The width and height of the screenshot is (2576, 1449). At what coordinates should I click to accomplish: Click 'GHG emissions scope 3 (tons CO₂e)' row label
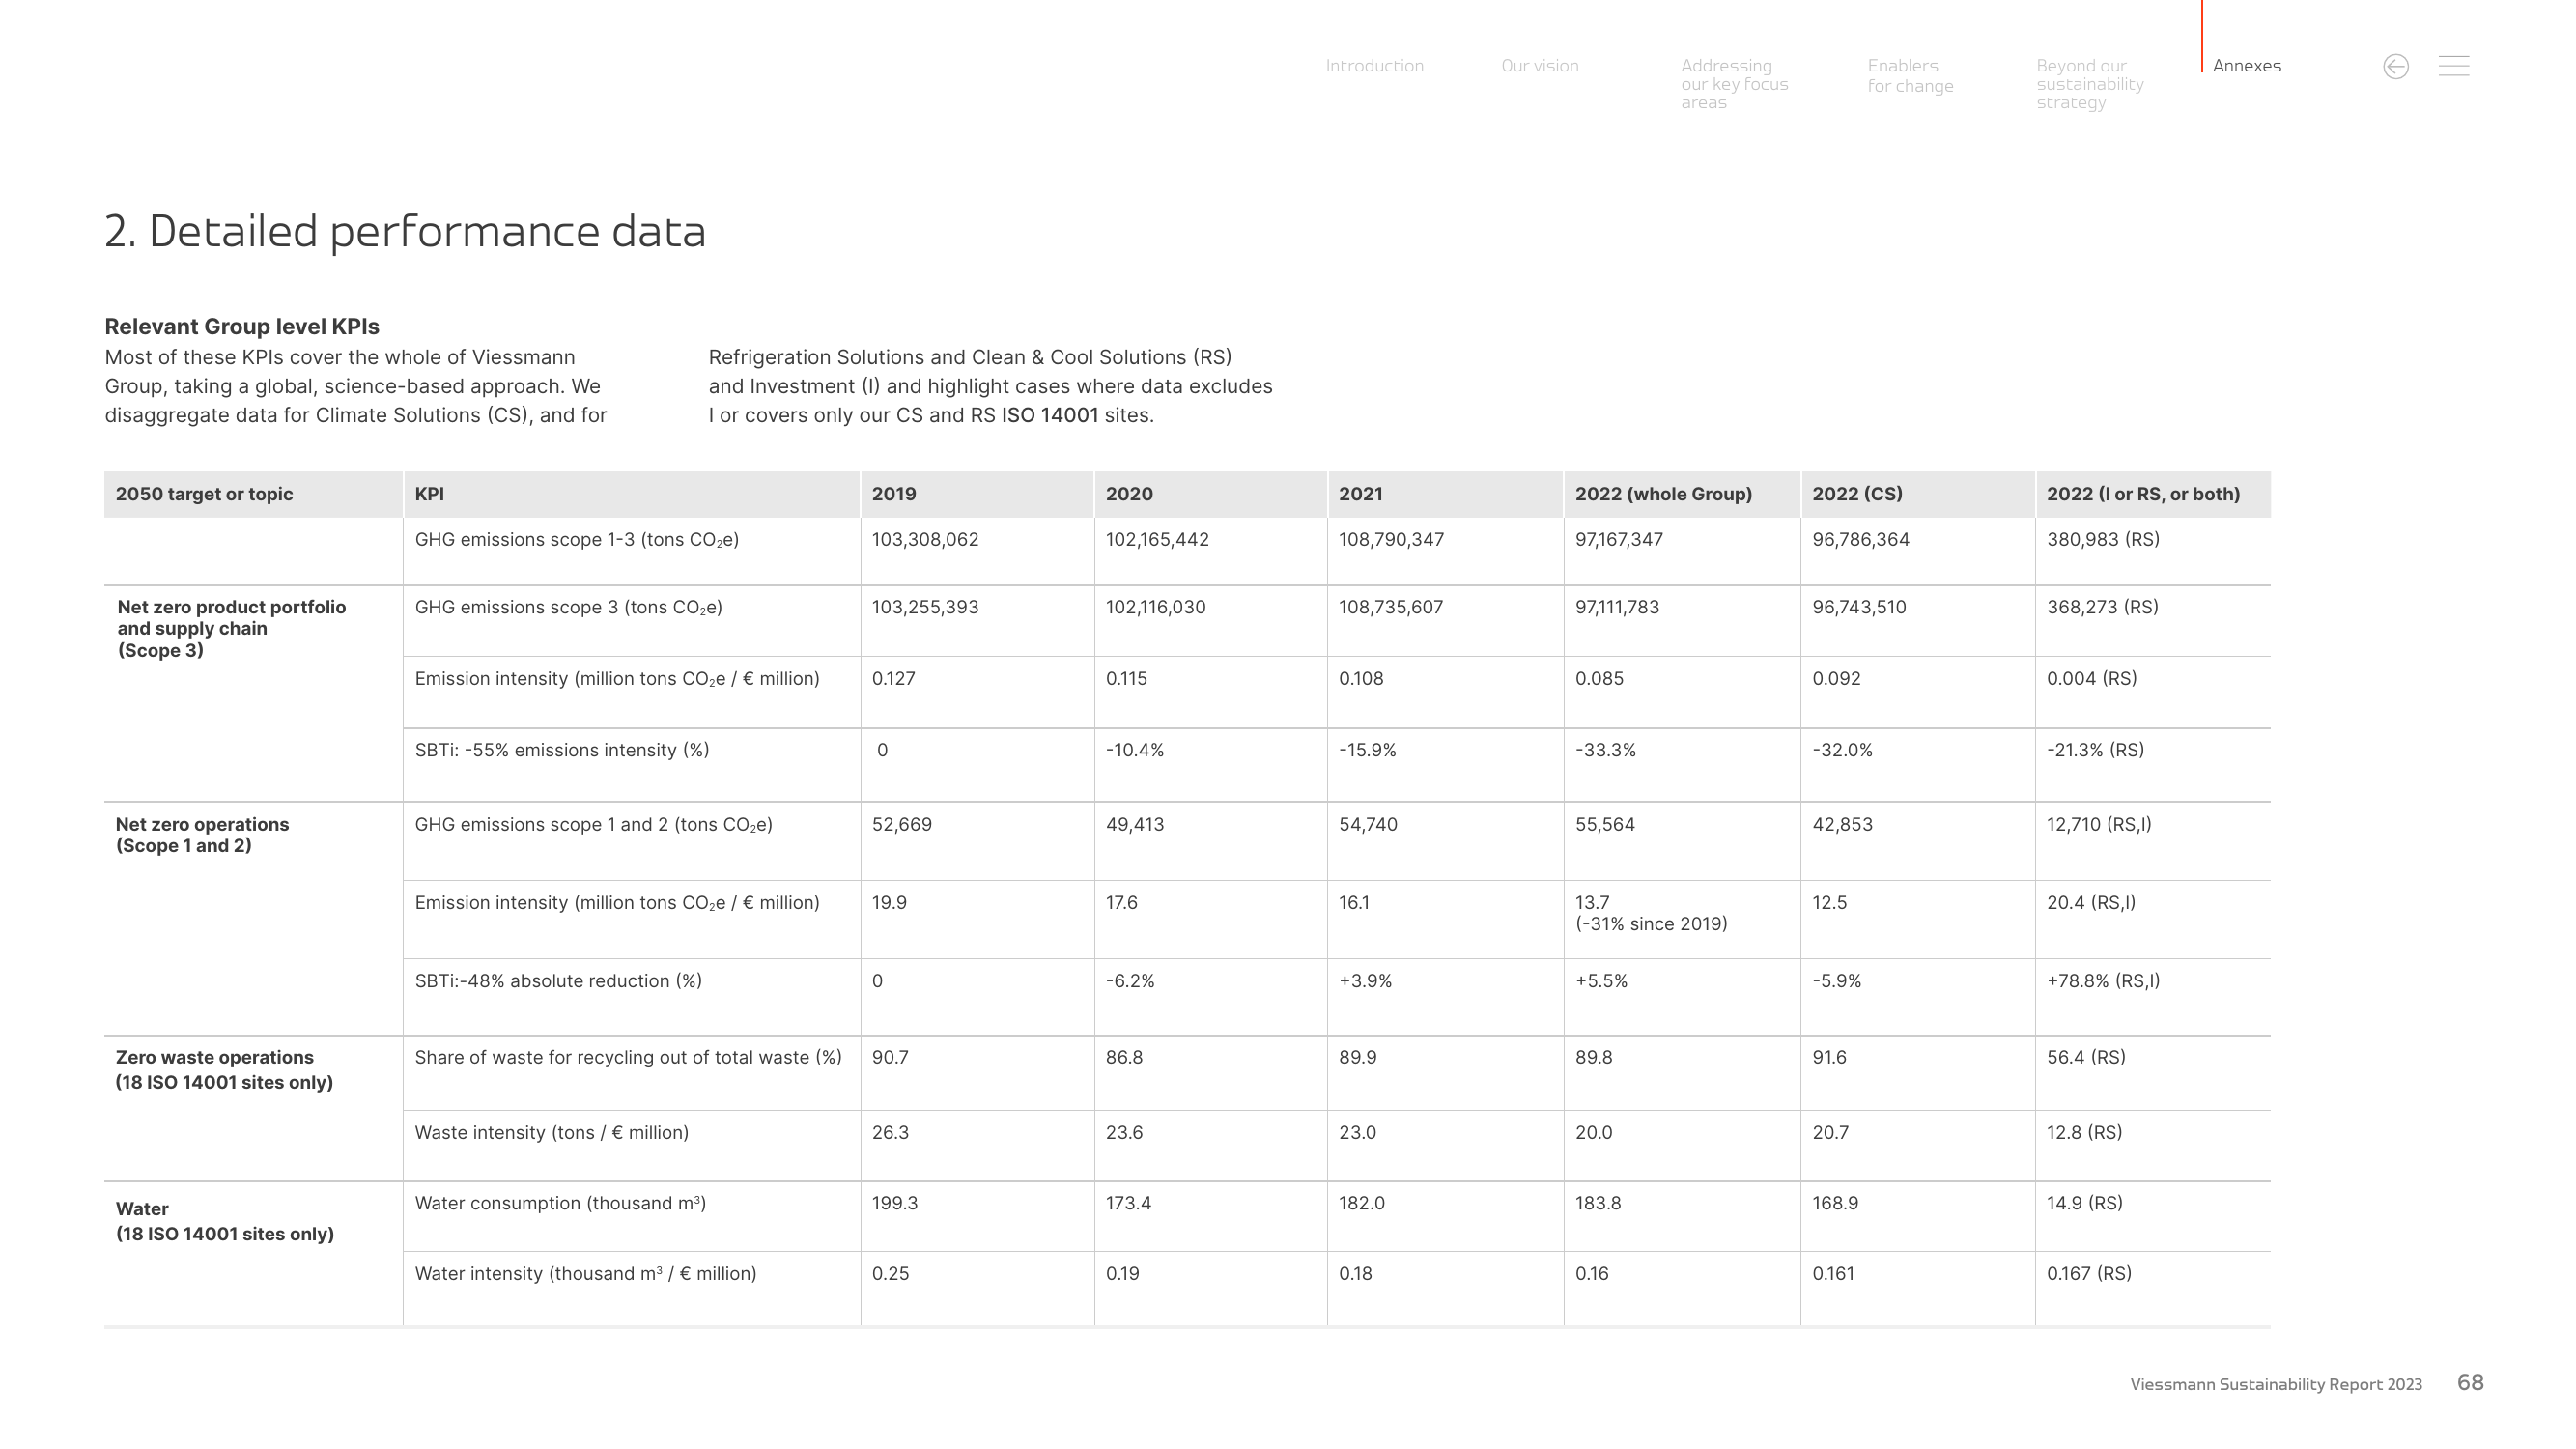[568, 608]
